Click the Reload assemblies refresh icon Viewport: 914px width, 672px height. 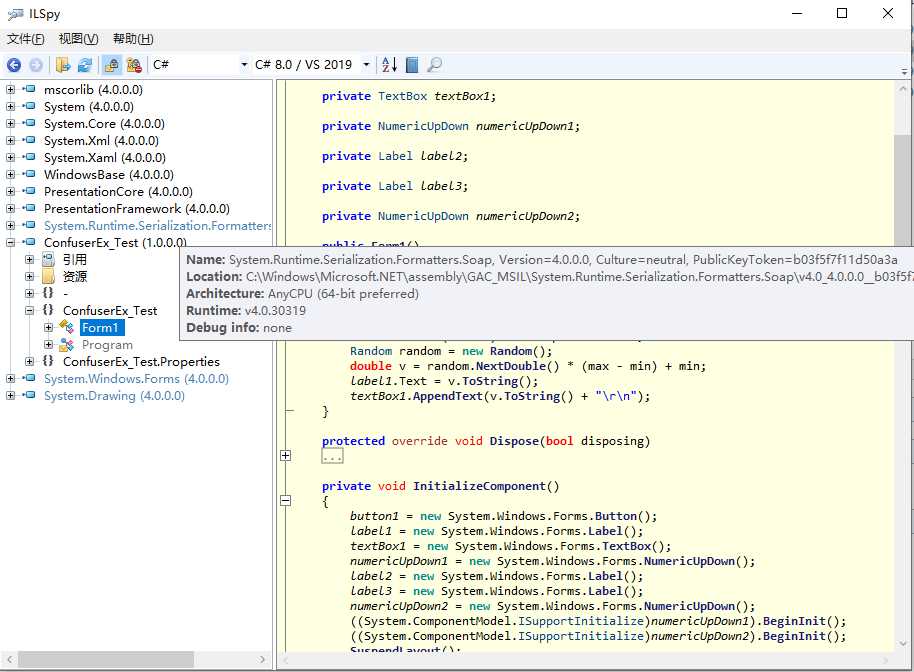pos(85,65)
